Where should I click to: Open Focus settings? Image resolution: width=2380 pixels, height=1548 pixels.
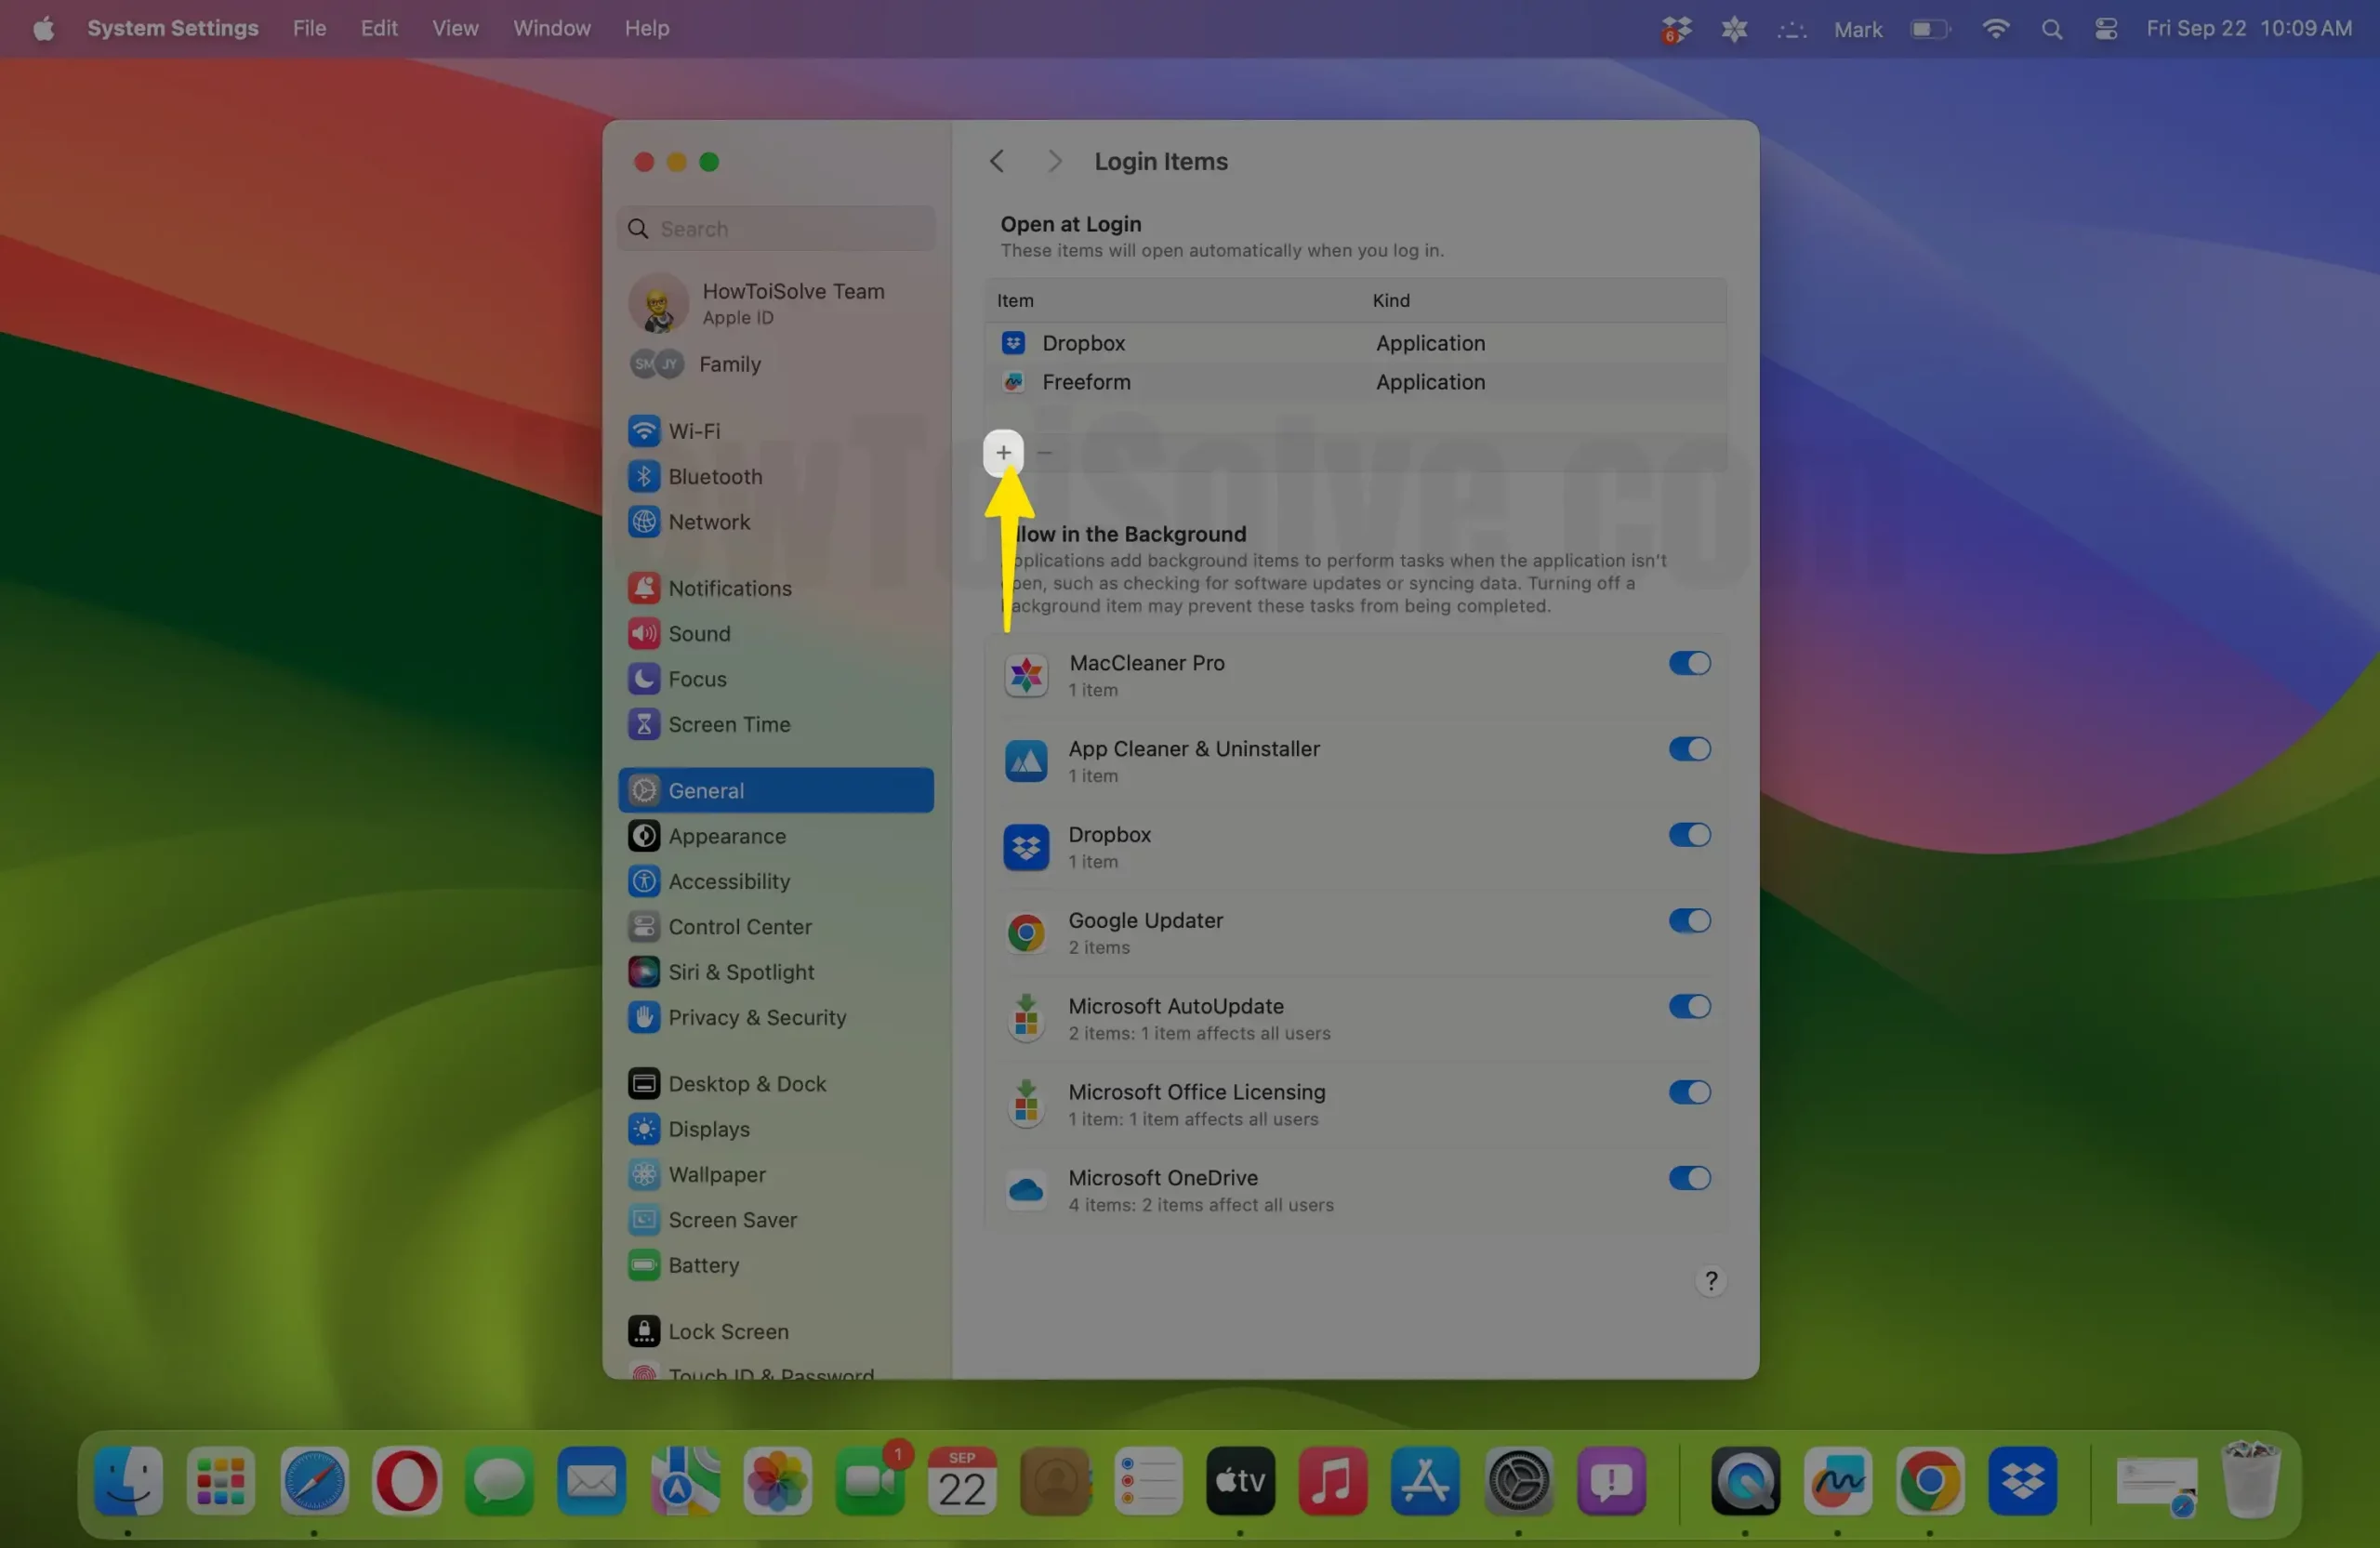777,679
